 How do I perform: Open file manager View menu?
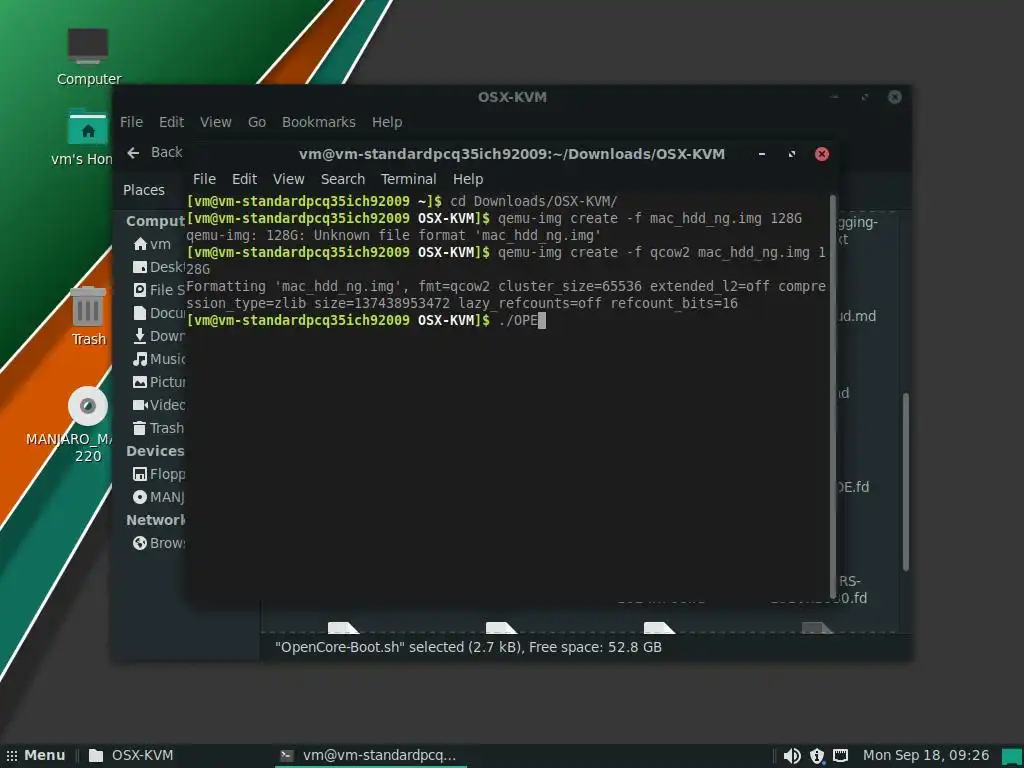pos(216,122)
